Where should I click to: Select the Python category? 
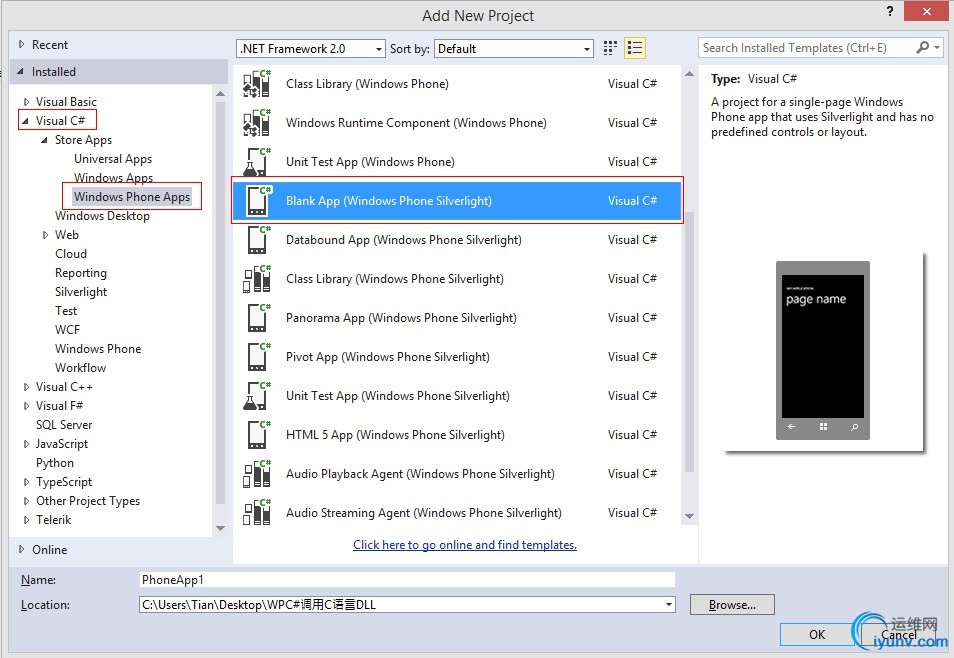tap(55, 463)
